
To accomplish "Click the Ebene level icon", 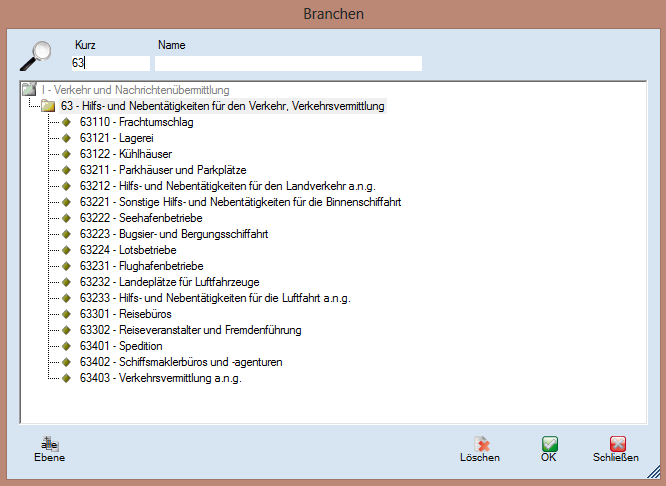I will tap(49, 444).
